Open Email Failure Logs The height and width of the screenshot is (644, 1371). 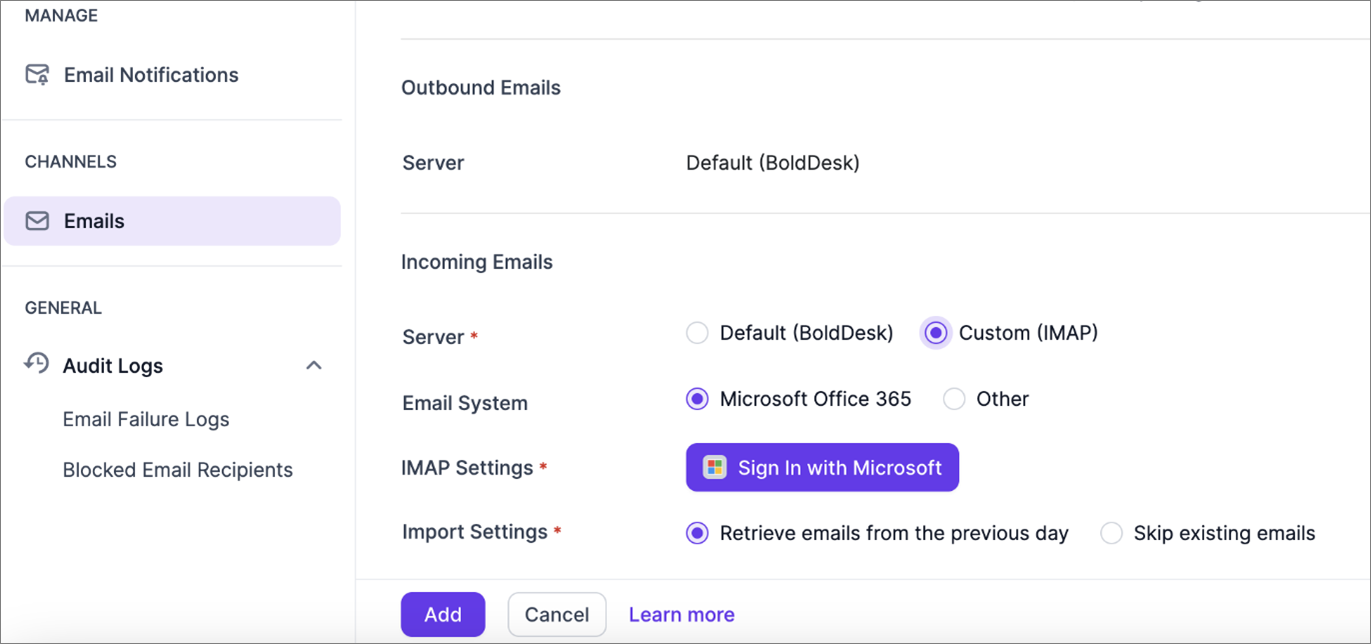(x=146, y=419)
